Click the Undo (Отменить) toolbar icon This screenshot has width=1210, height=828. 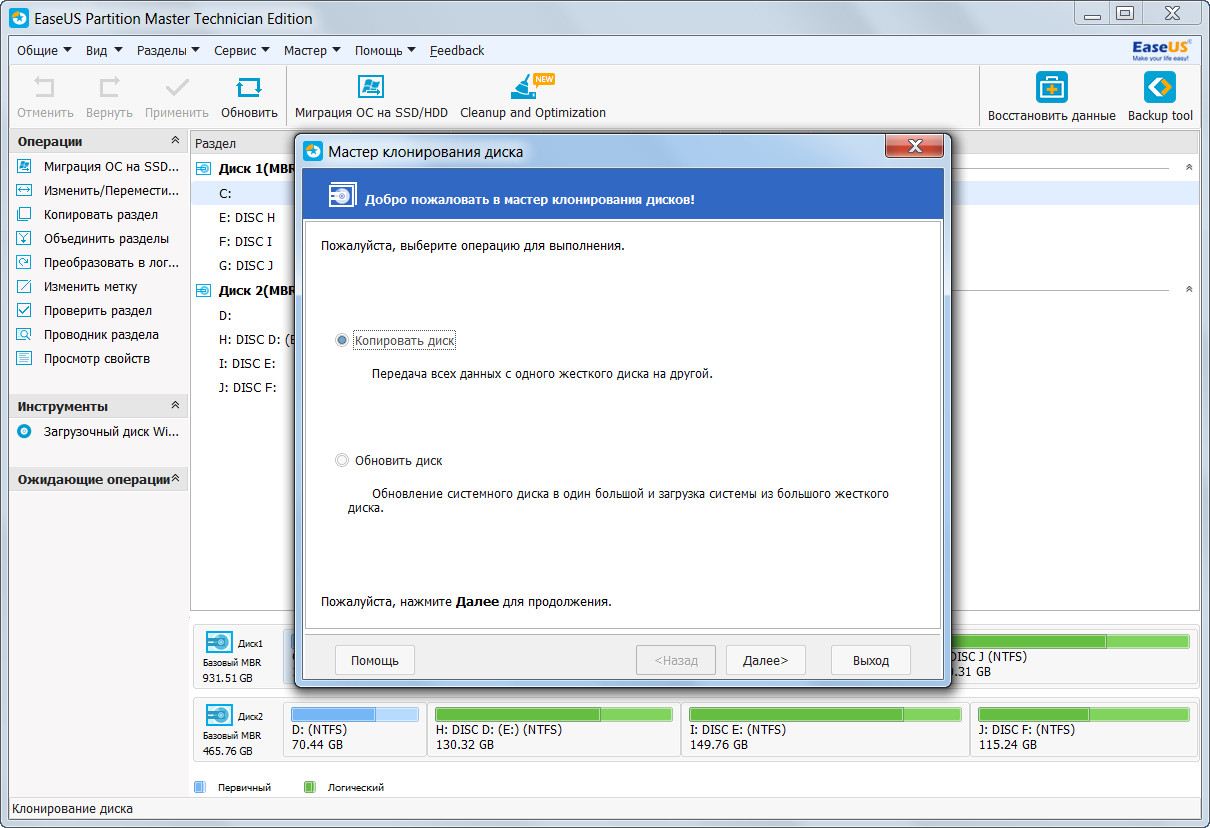pos(45,87)
